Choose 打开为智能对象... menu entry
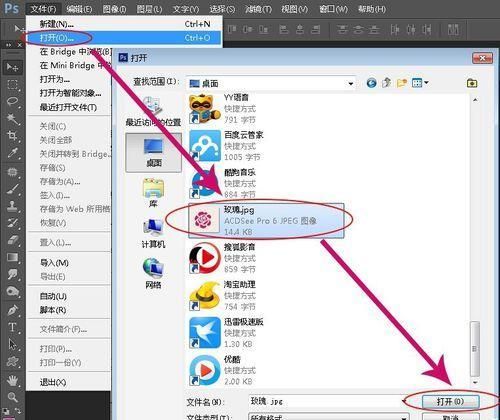This screenshot has height=420, width=500. pos(70,93)
